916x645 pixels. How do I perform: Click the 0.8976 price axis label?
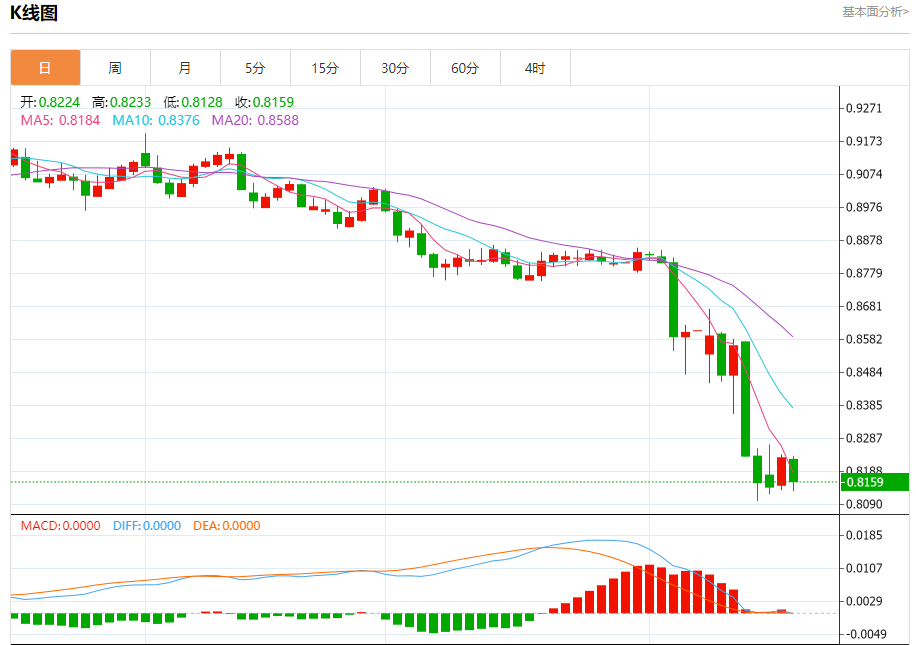tap(864, 207)
